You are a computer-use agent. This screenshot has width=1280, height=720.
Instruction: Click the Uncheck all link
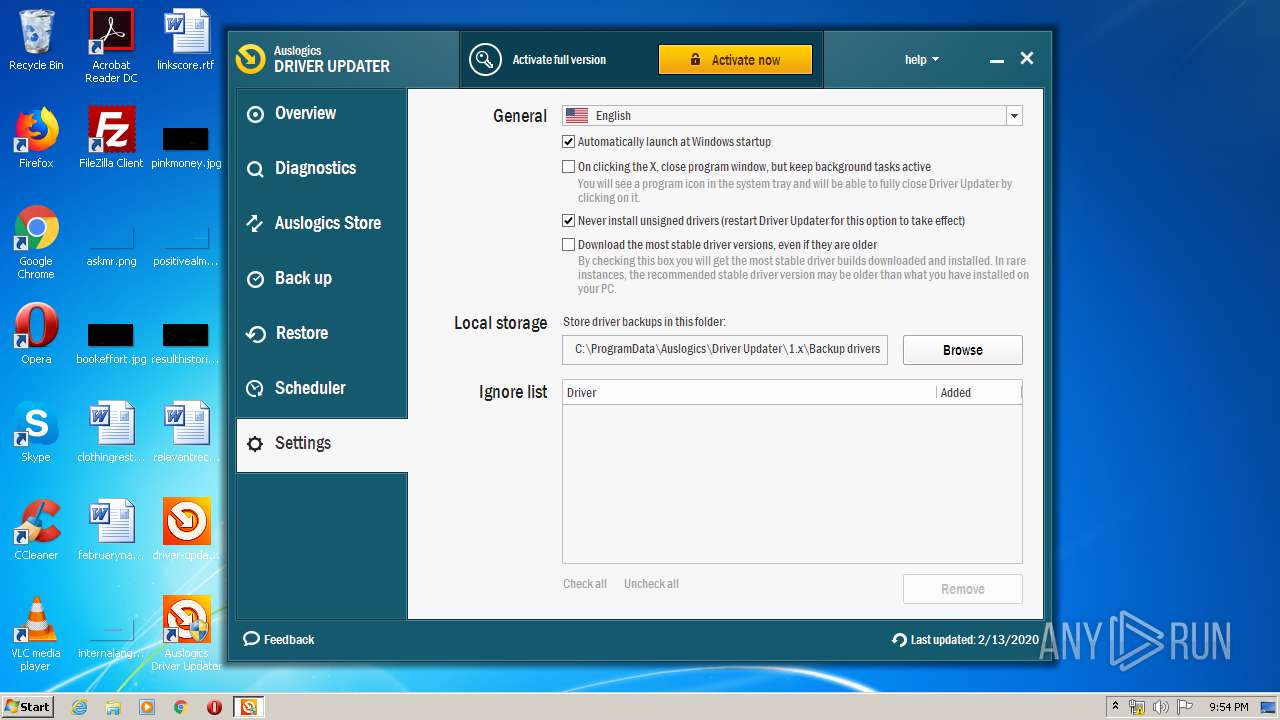(651, 584)
